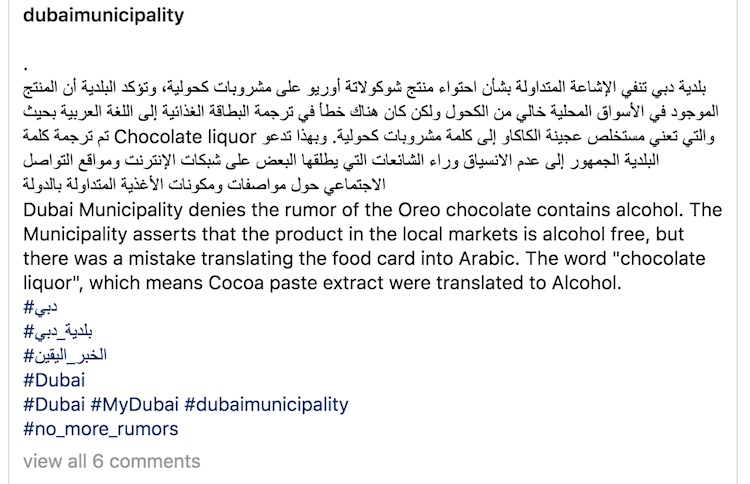
Task: Follow the #dubaimunicipality hashtag link
Action: [266, 405]
